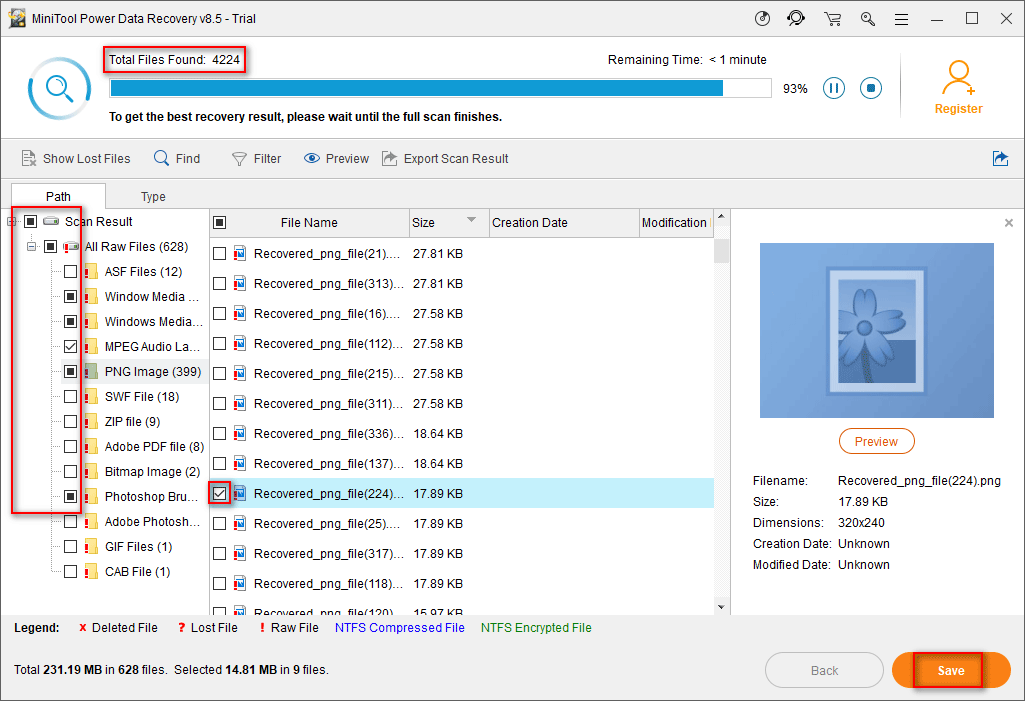Check the Recovered_png_file(25) checkbox
Viewport: 1025px width, 701px height.
[x=220, y=523]
